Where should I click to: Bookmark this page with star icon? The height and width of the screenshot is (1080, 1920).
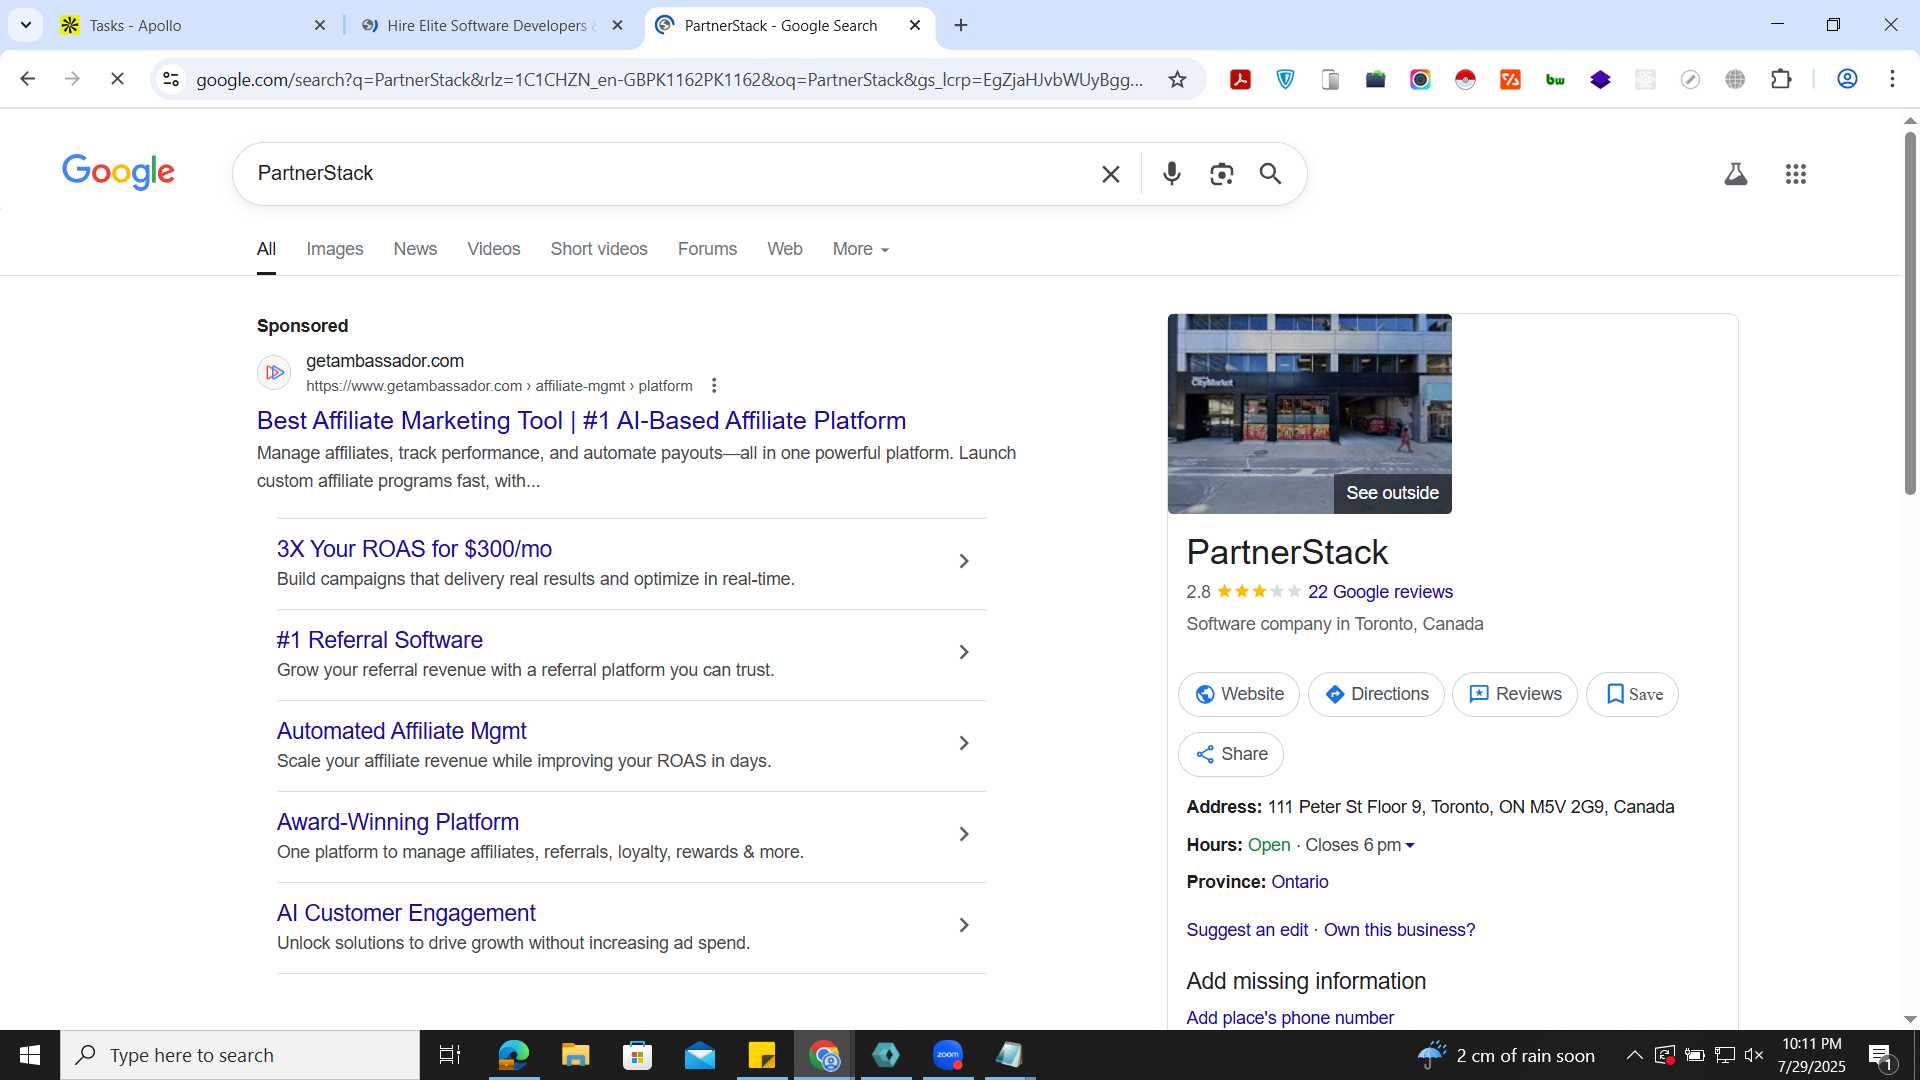[1177, 80]
